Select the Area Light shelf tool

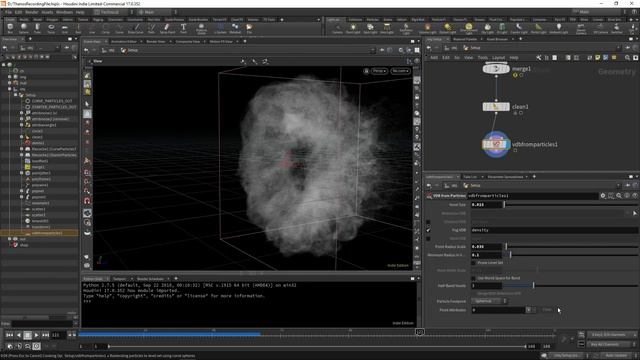point(387,28)
